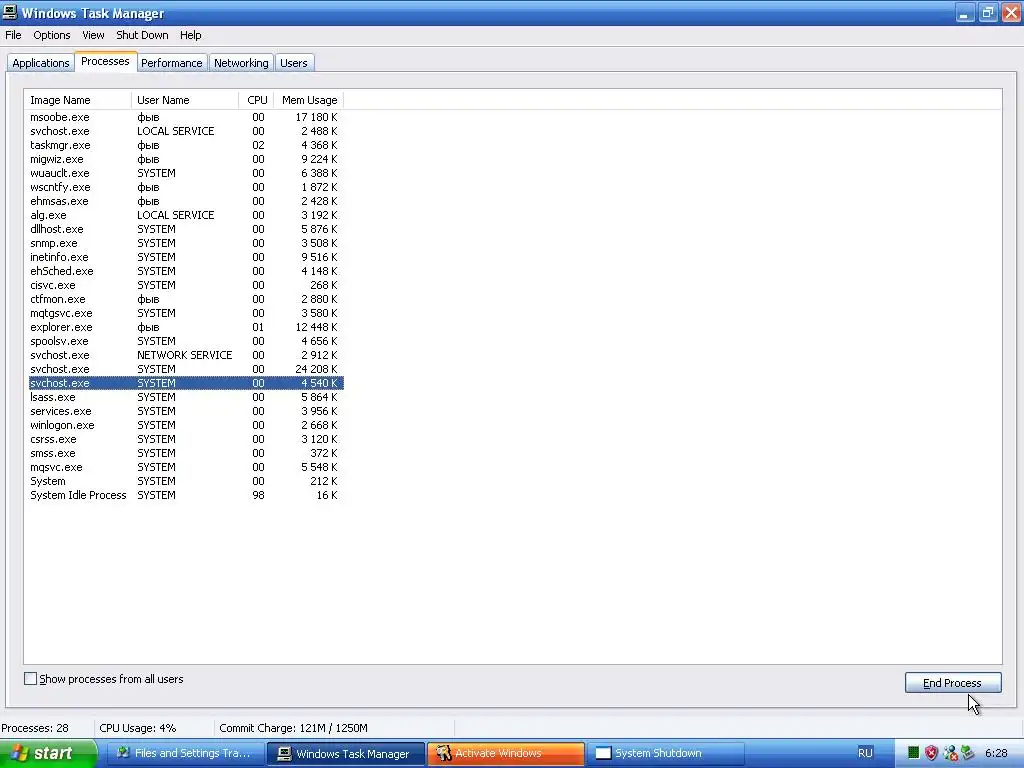Select the ehmsas.exe process
1024x768 pixels.
coord(185,201)
